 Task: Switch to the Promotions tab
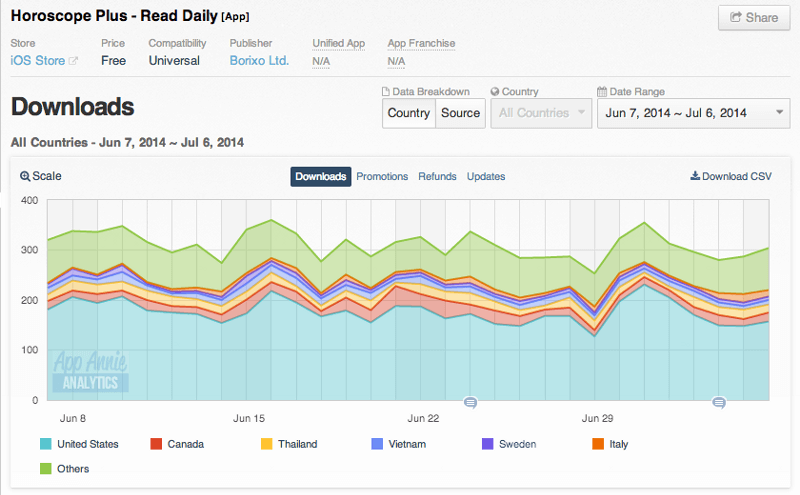pos(382,177)
